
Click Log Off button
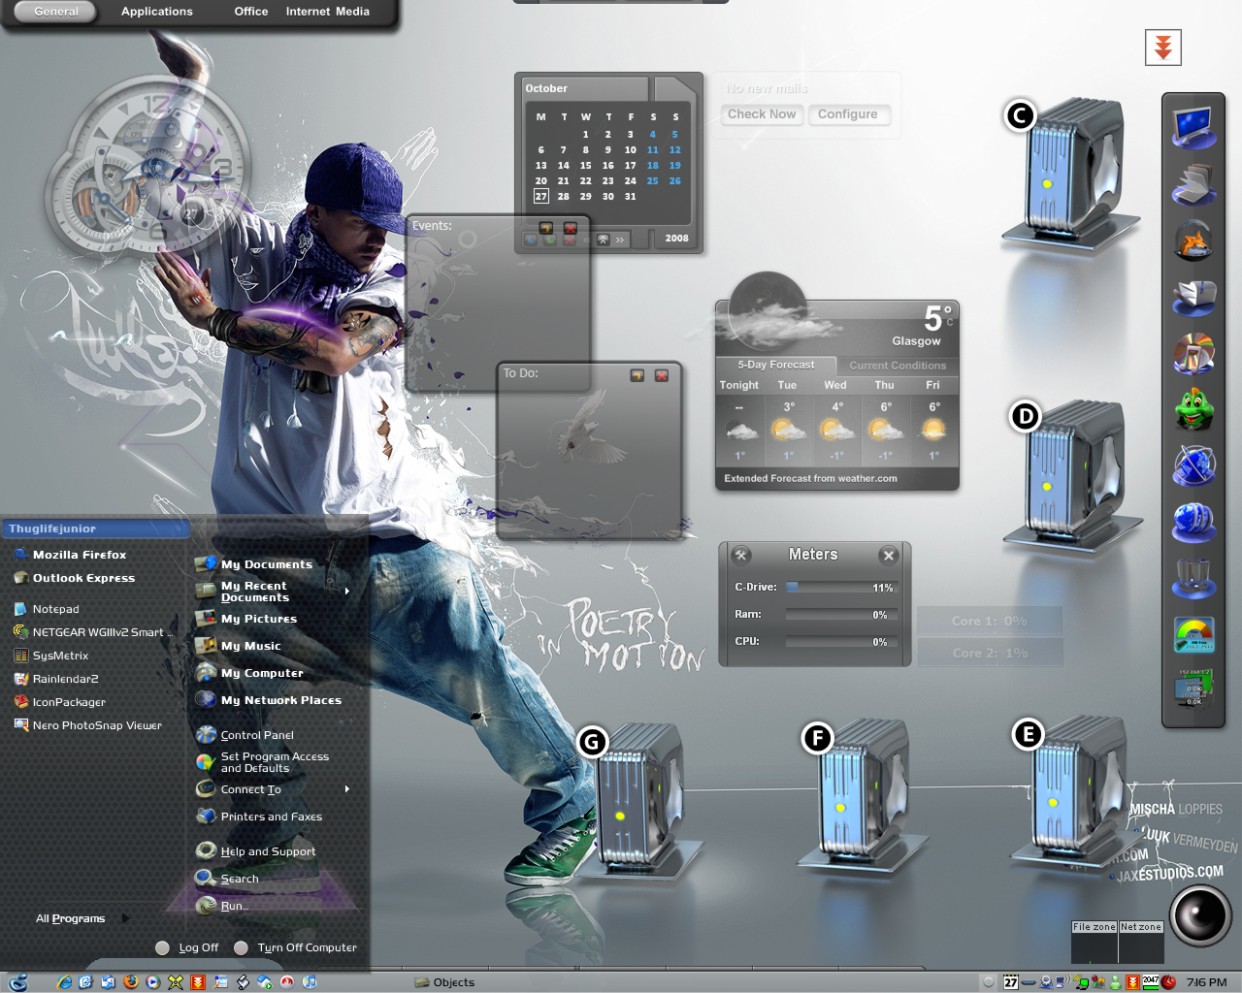[x=187, y=947]
